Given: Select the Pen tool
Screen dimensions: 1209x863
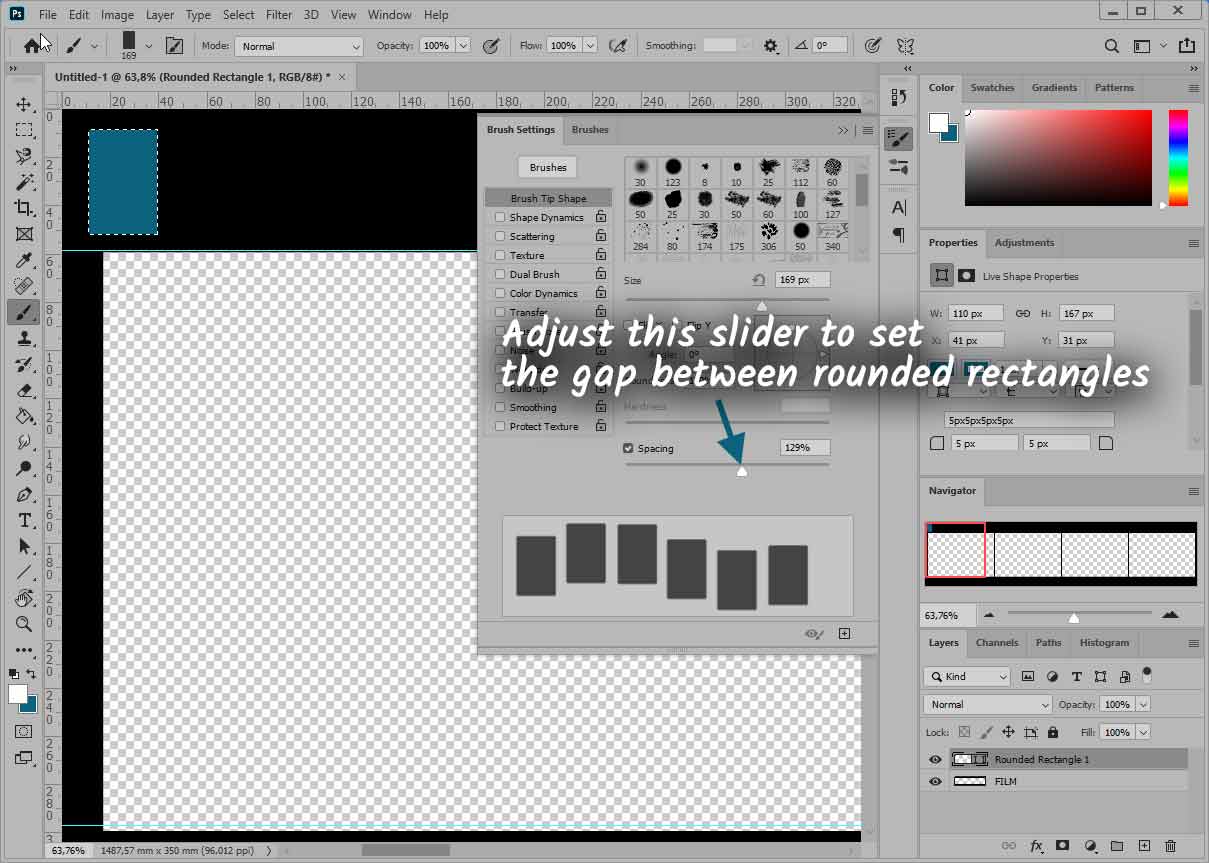Looking at the screenshot, I should (x=24, y=494).
